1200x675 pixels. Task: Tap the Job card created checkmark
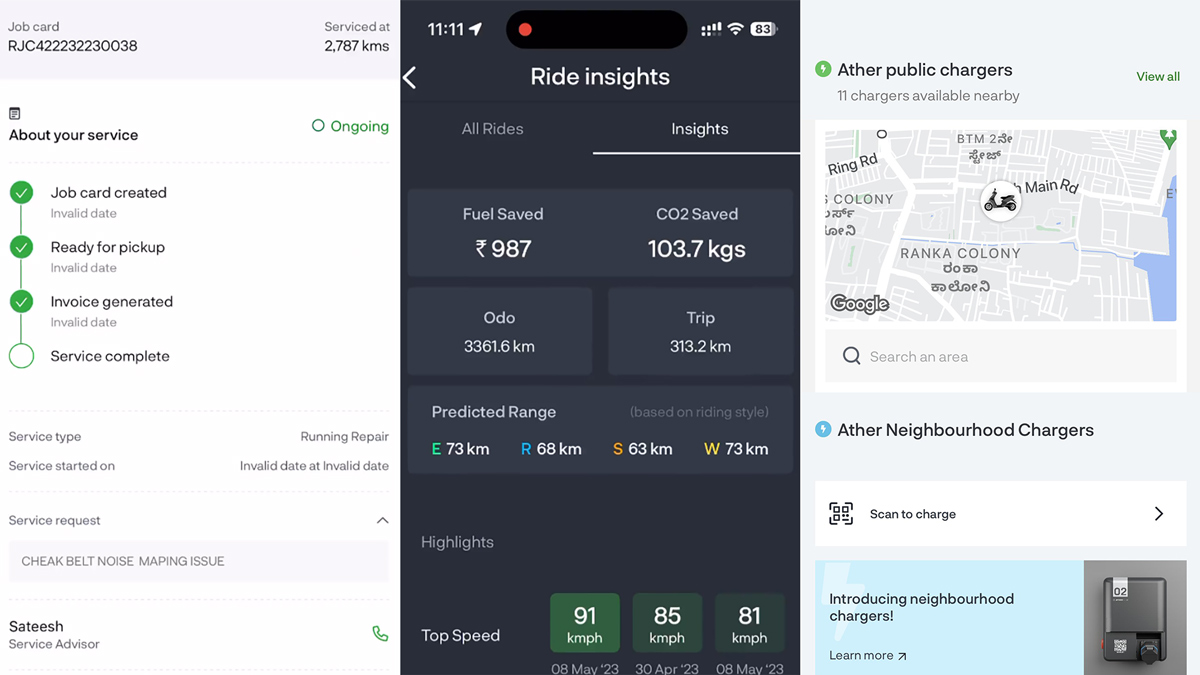[x=22, y=193]
